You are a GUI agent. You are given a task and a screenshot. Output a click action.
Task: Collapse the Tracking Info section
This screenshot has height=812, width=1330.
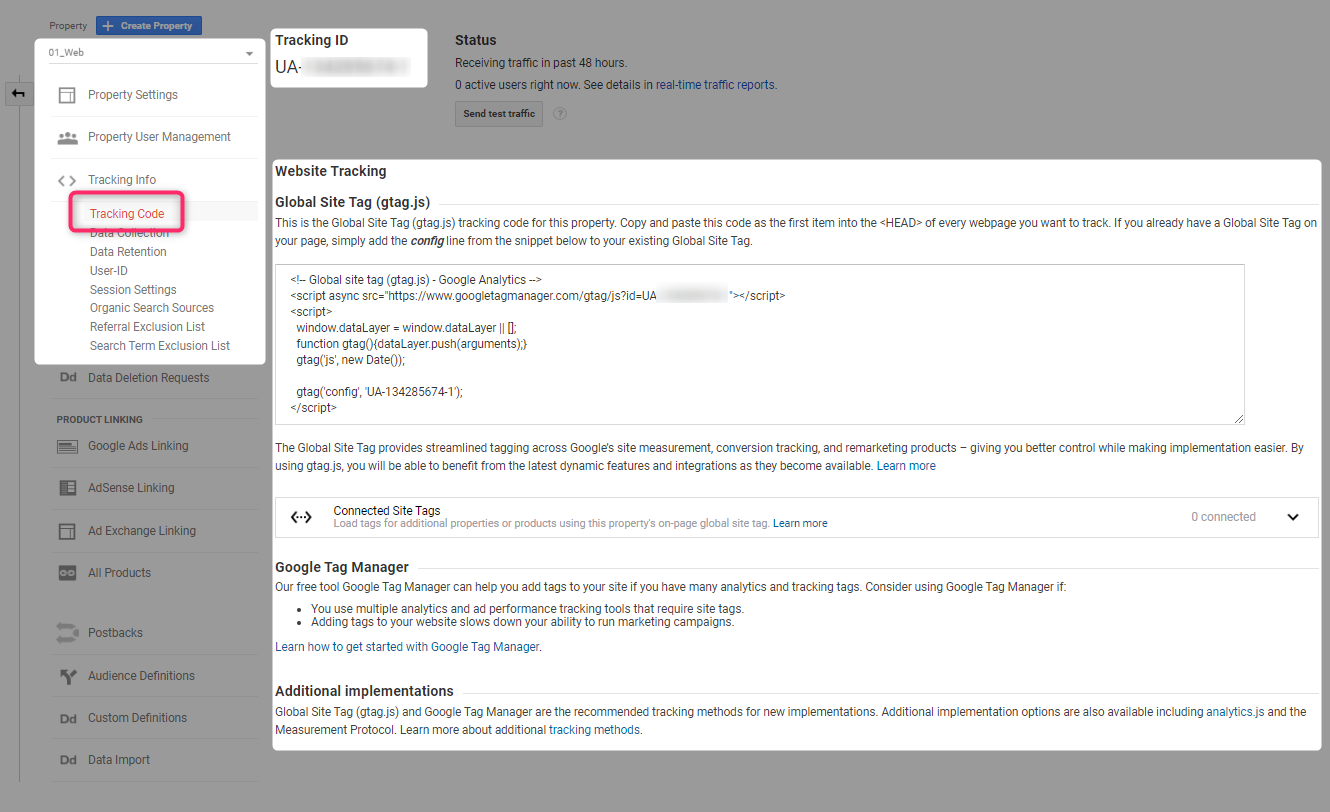click(x=122, y=180)
